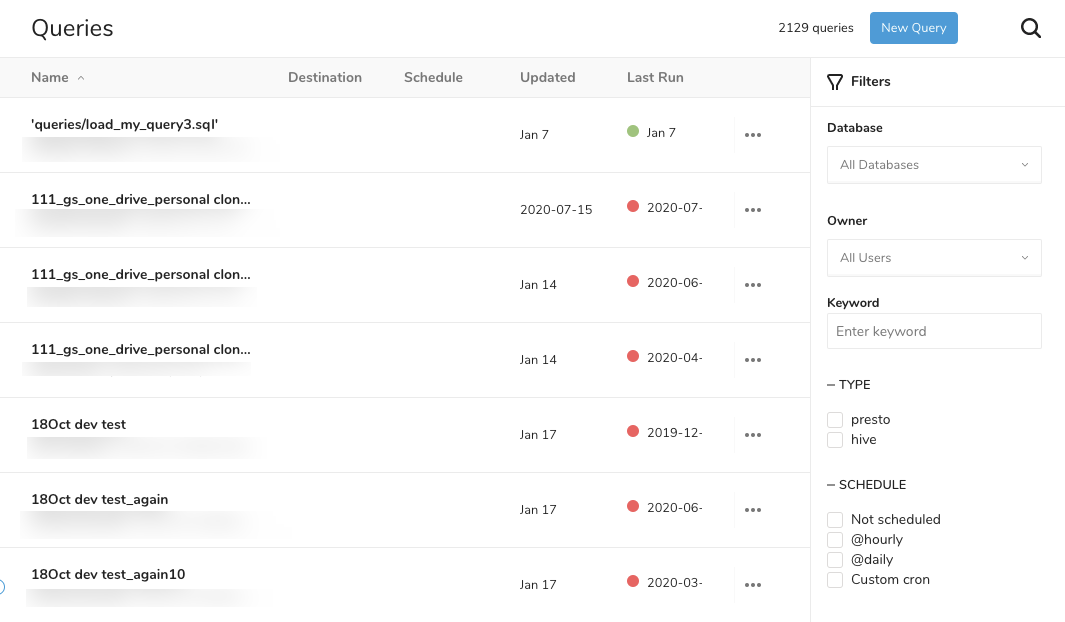This screenshot has height=622, width=1065.
Task: Open three-dot menu for 18Oct dev test_again10
Action: (753, 585)
